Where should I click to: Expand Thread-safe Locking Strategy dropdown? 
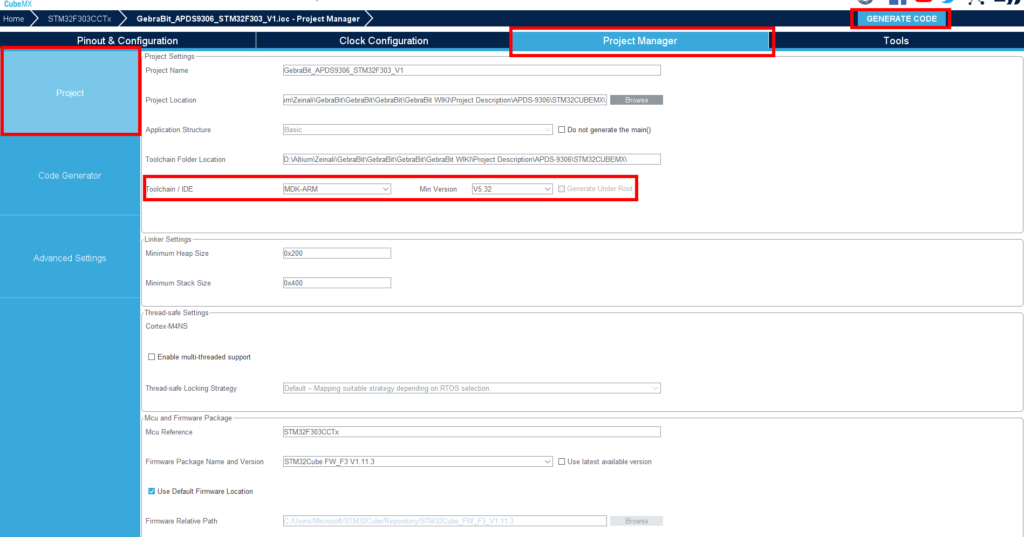pos(472,388)
